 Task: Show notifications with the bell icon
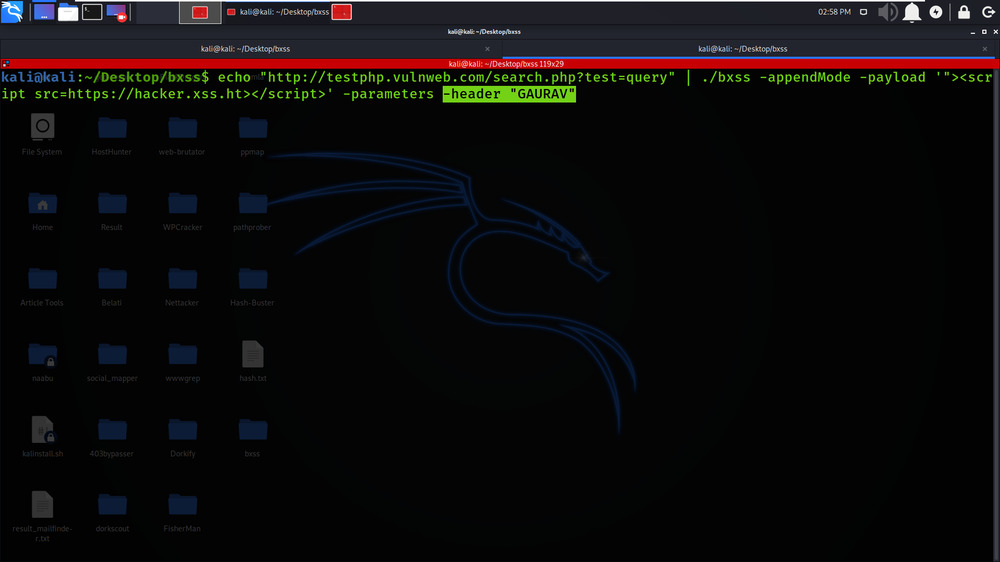pyautogui.click(x=912, y=12)
